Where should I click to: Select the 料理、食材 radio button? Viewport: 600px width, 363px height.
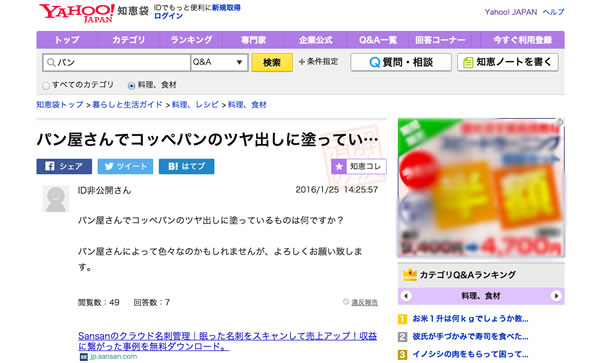click(x=131, y=86)
